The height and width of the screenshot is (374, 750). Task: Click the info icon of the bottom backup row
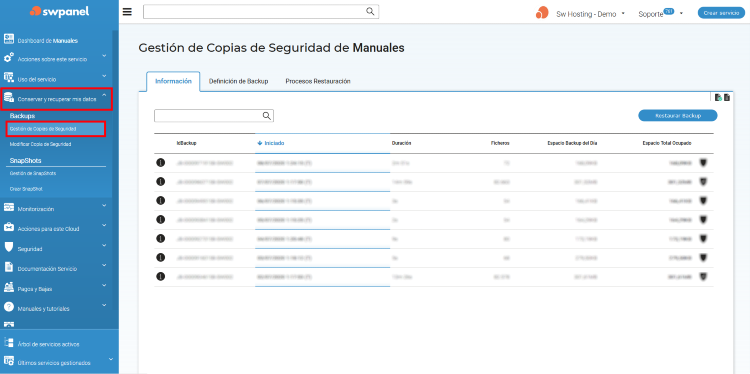161,276
